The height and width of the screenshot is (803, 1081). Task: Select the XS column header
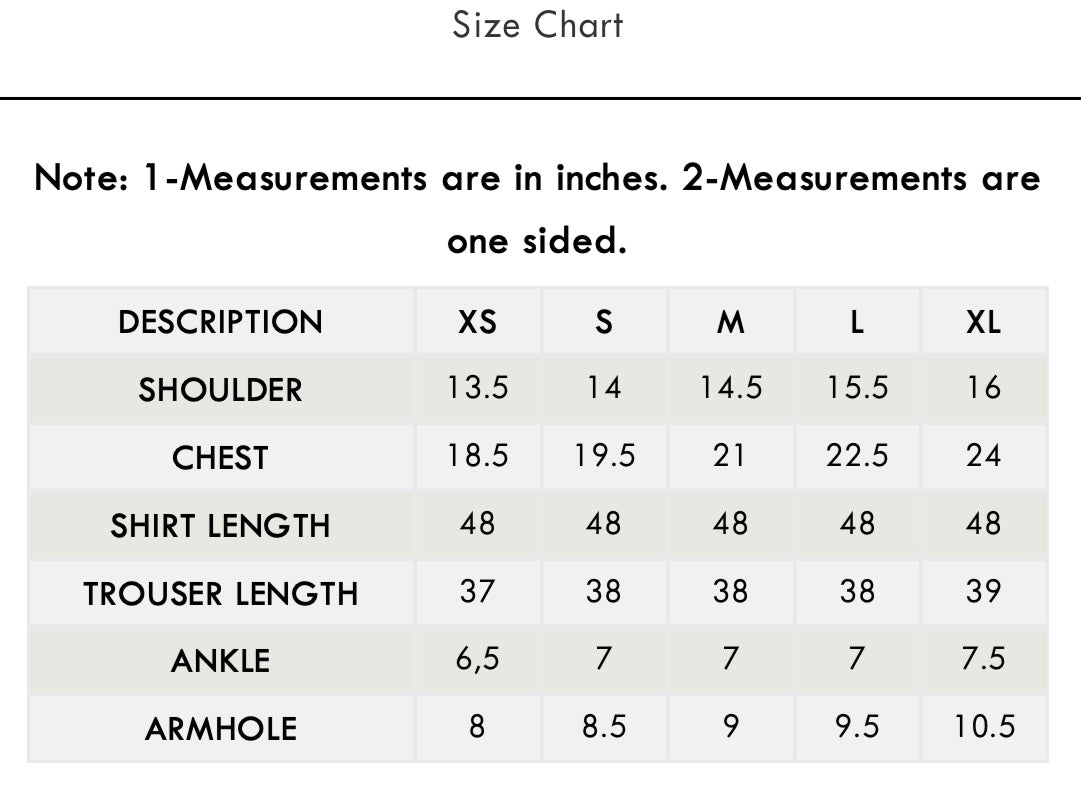(x=478, y=322)
